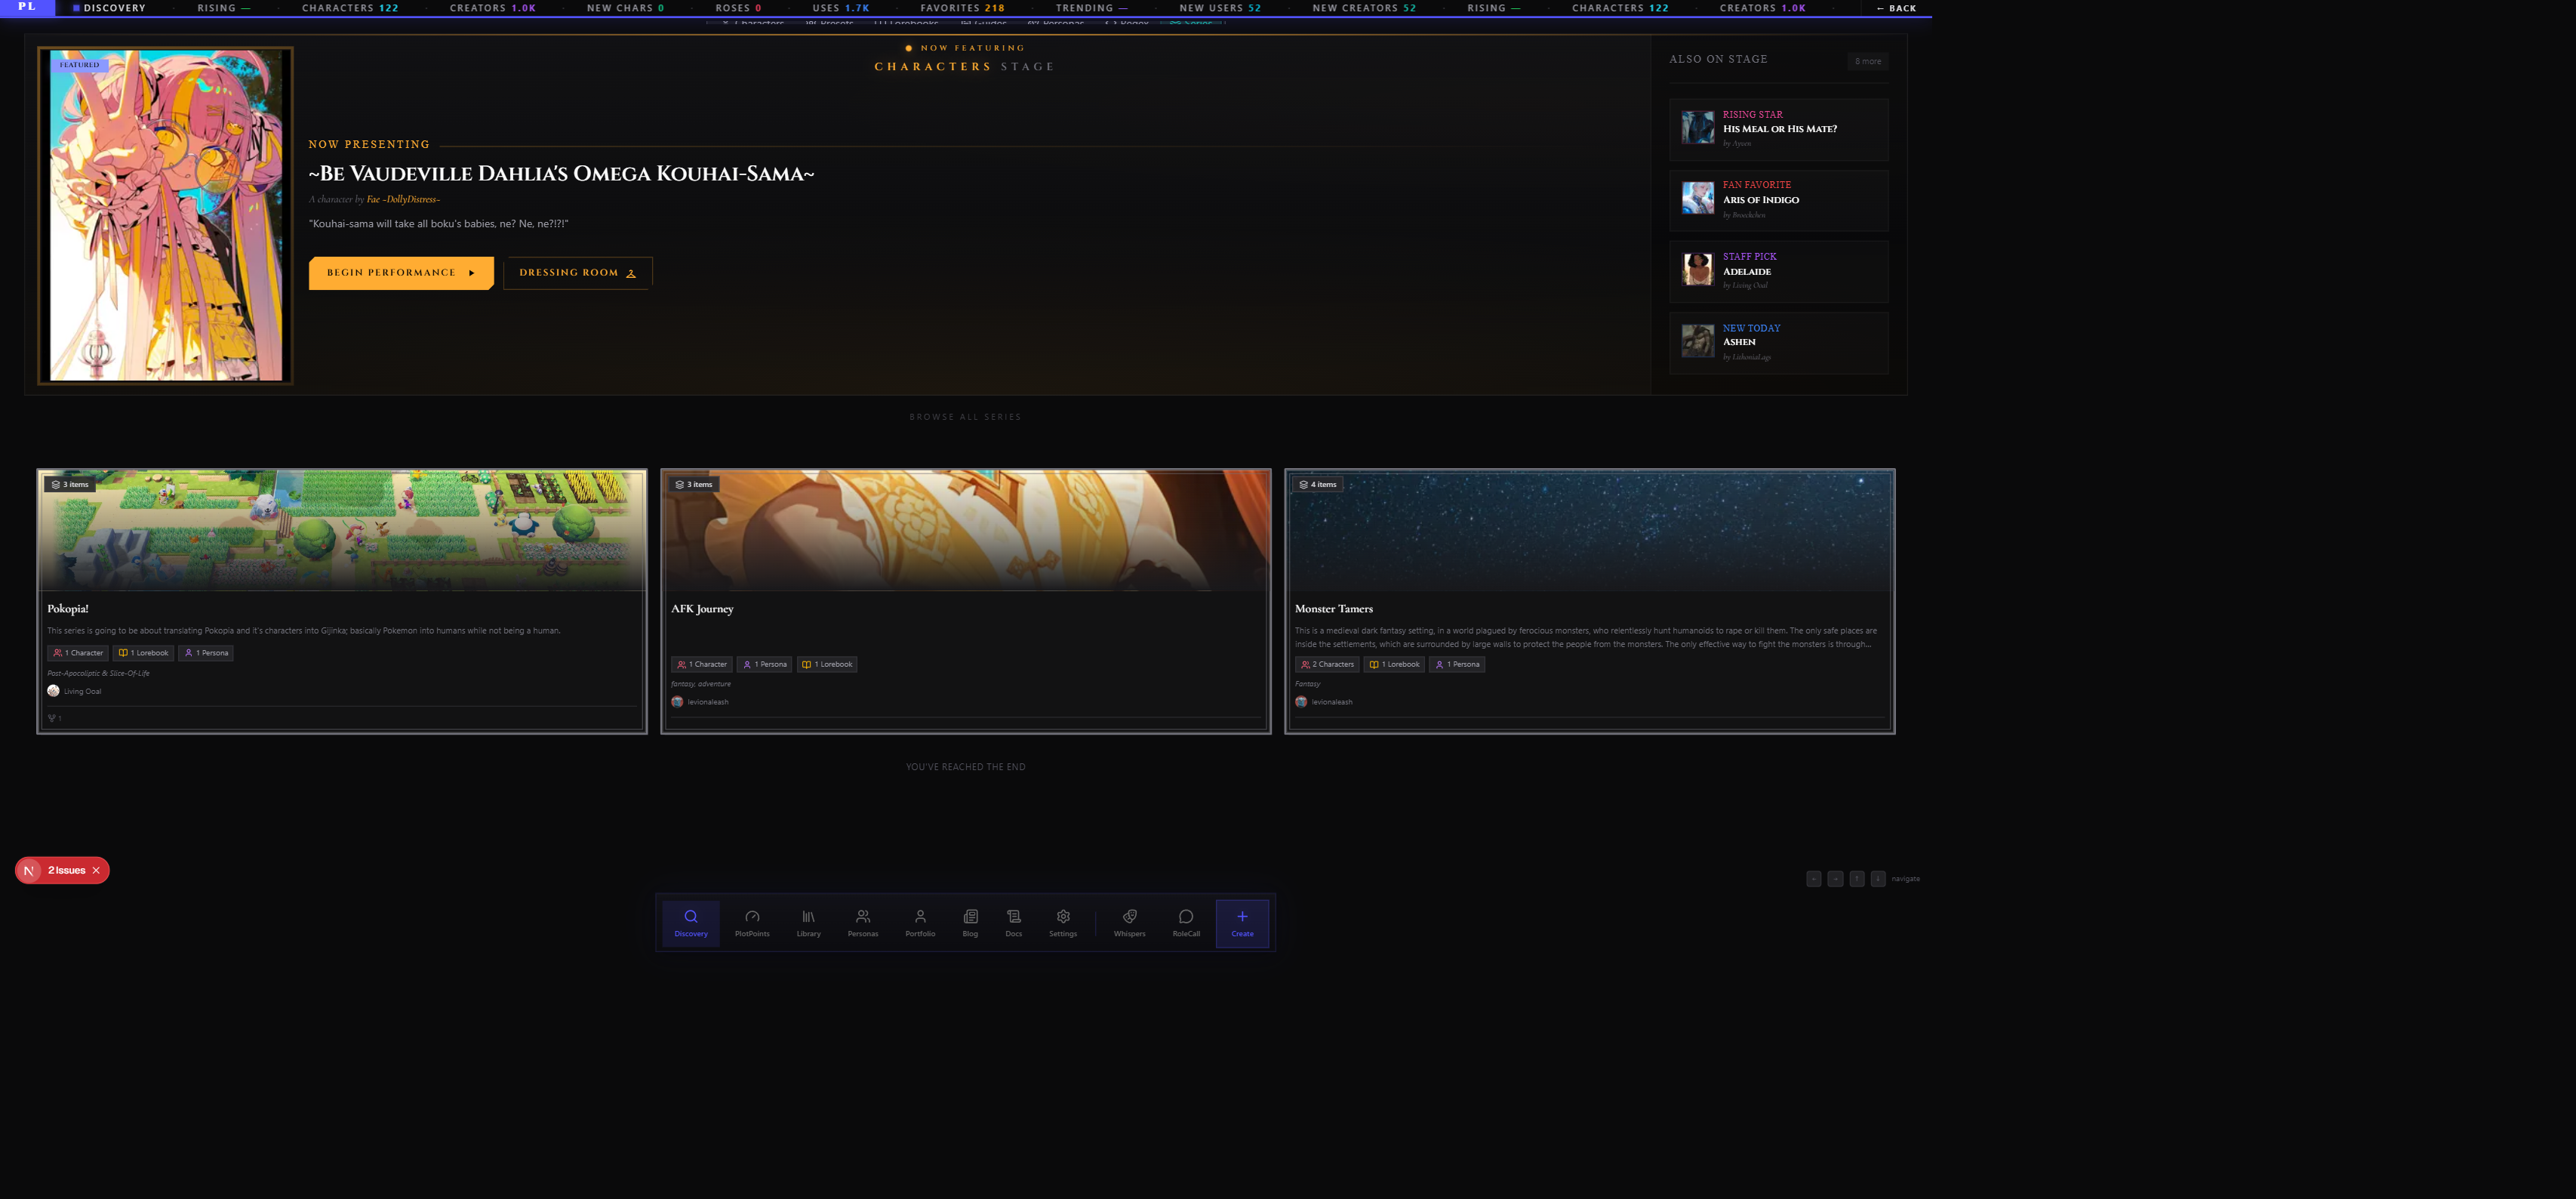
Task: Open the Blog in the bottom dock
Action: pos(970,923)
